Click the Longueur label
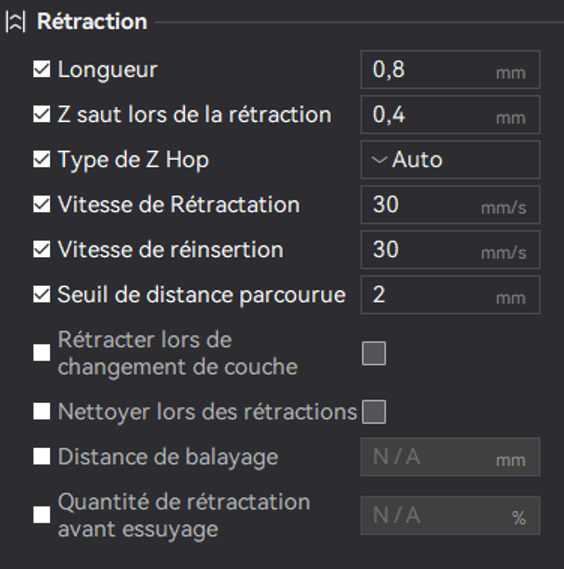Viewport: 564px width, 569px height. coord(107,70)
